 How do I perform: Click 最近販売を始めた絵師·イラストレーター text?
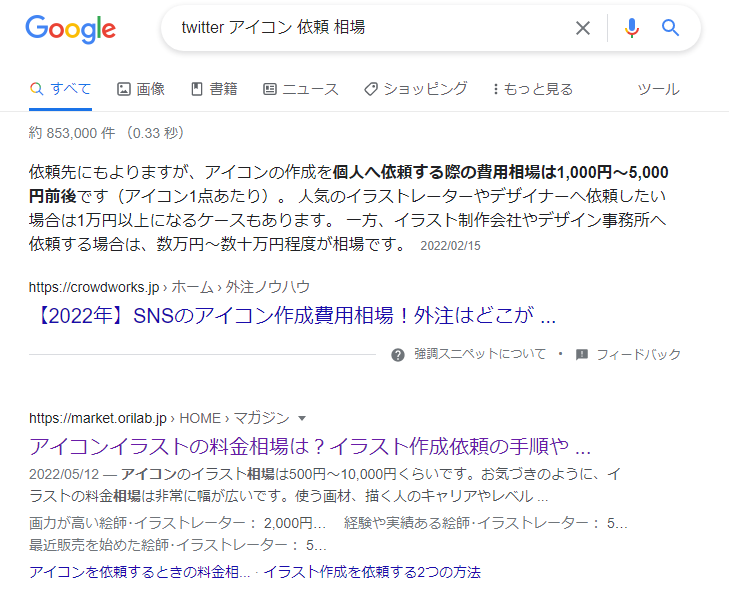[158, 545]
